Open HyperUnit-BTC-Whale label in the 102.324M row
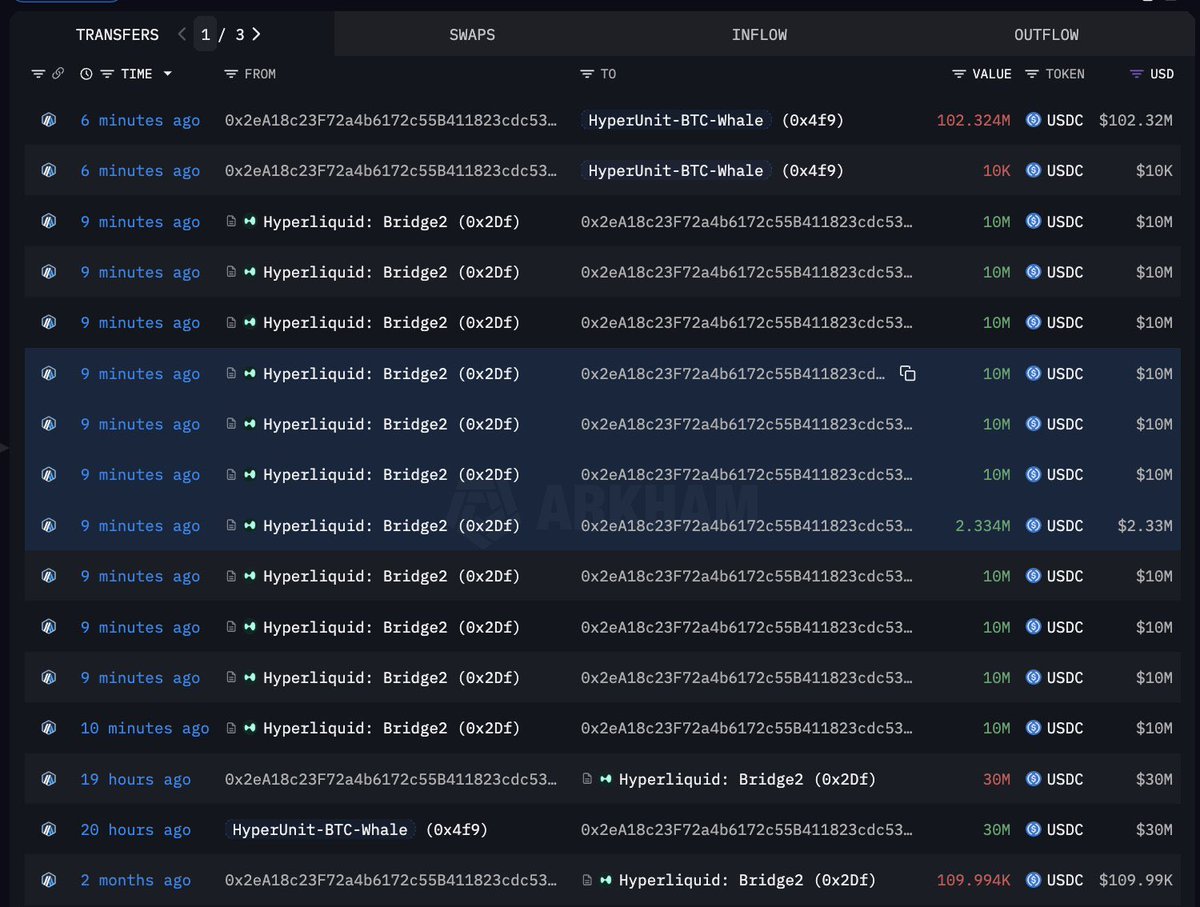The width and height of the screenshot is (1200, 907). point(676,120)
